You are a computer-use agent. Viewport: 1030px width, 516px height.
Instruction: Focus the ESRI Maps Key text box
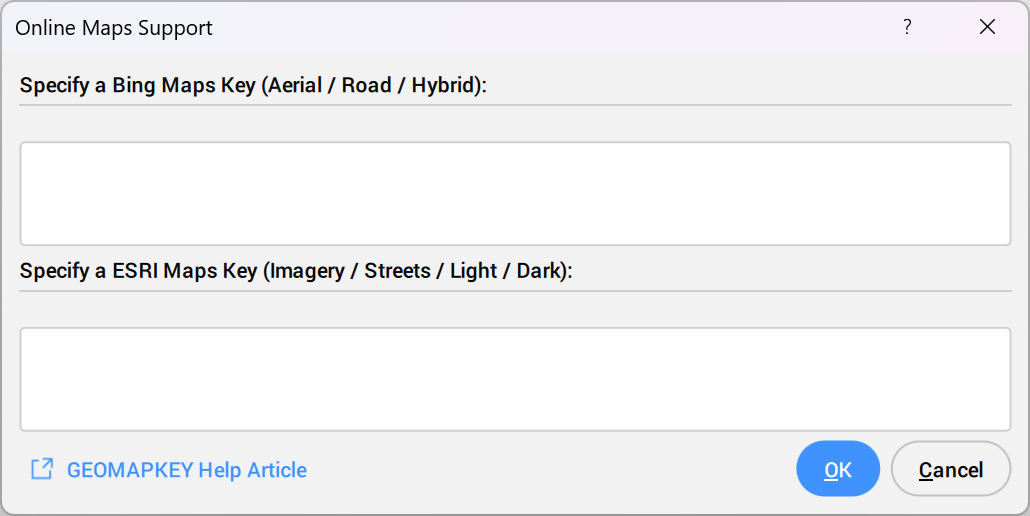[515, 379]
